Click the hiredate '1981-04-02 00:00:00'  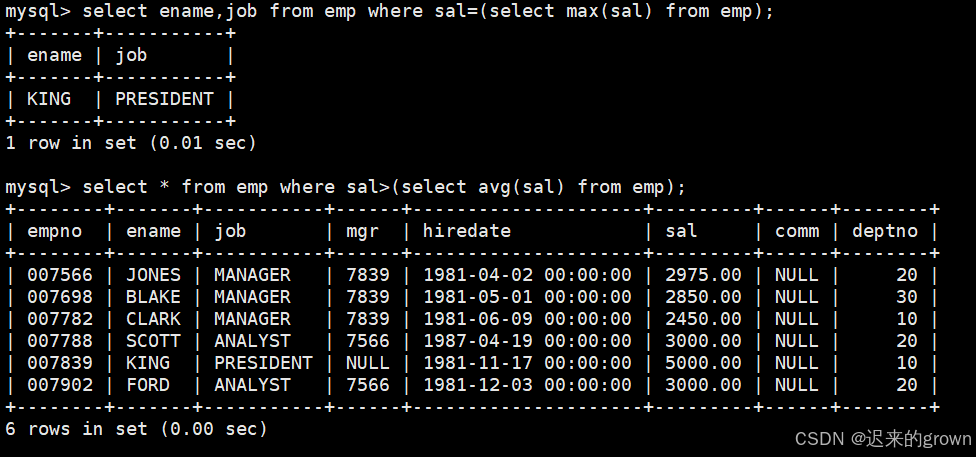pyautogui.click(x=527, y=275)
